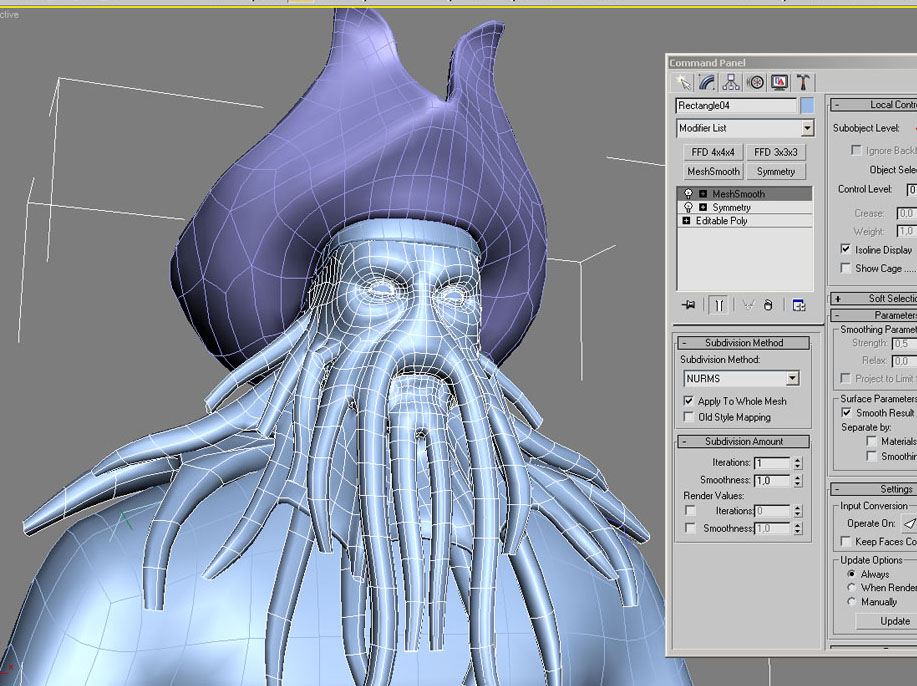Click the object color swatch

coord(807,106)
